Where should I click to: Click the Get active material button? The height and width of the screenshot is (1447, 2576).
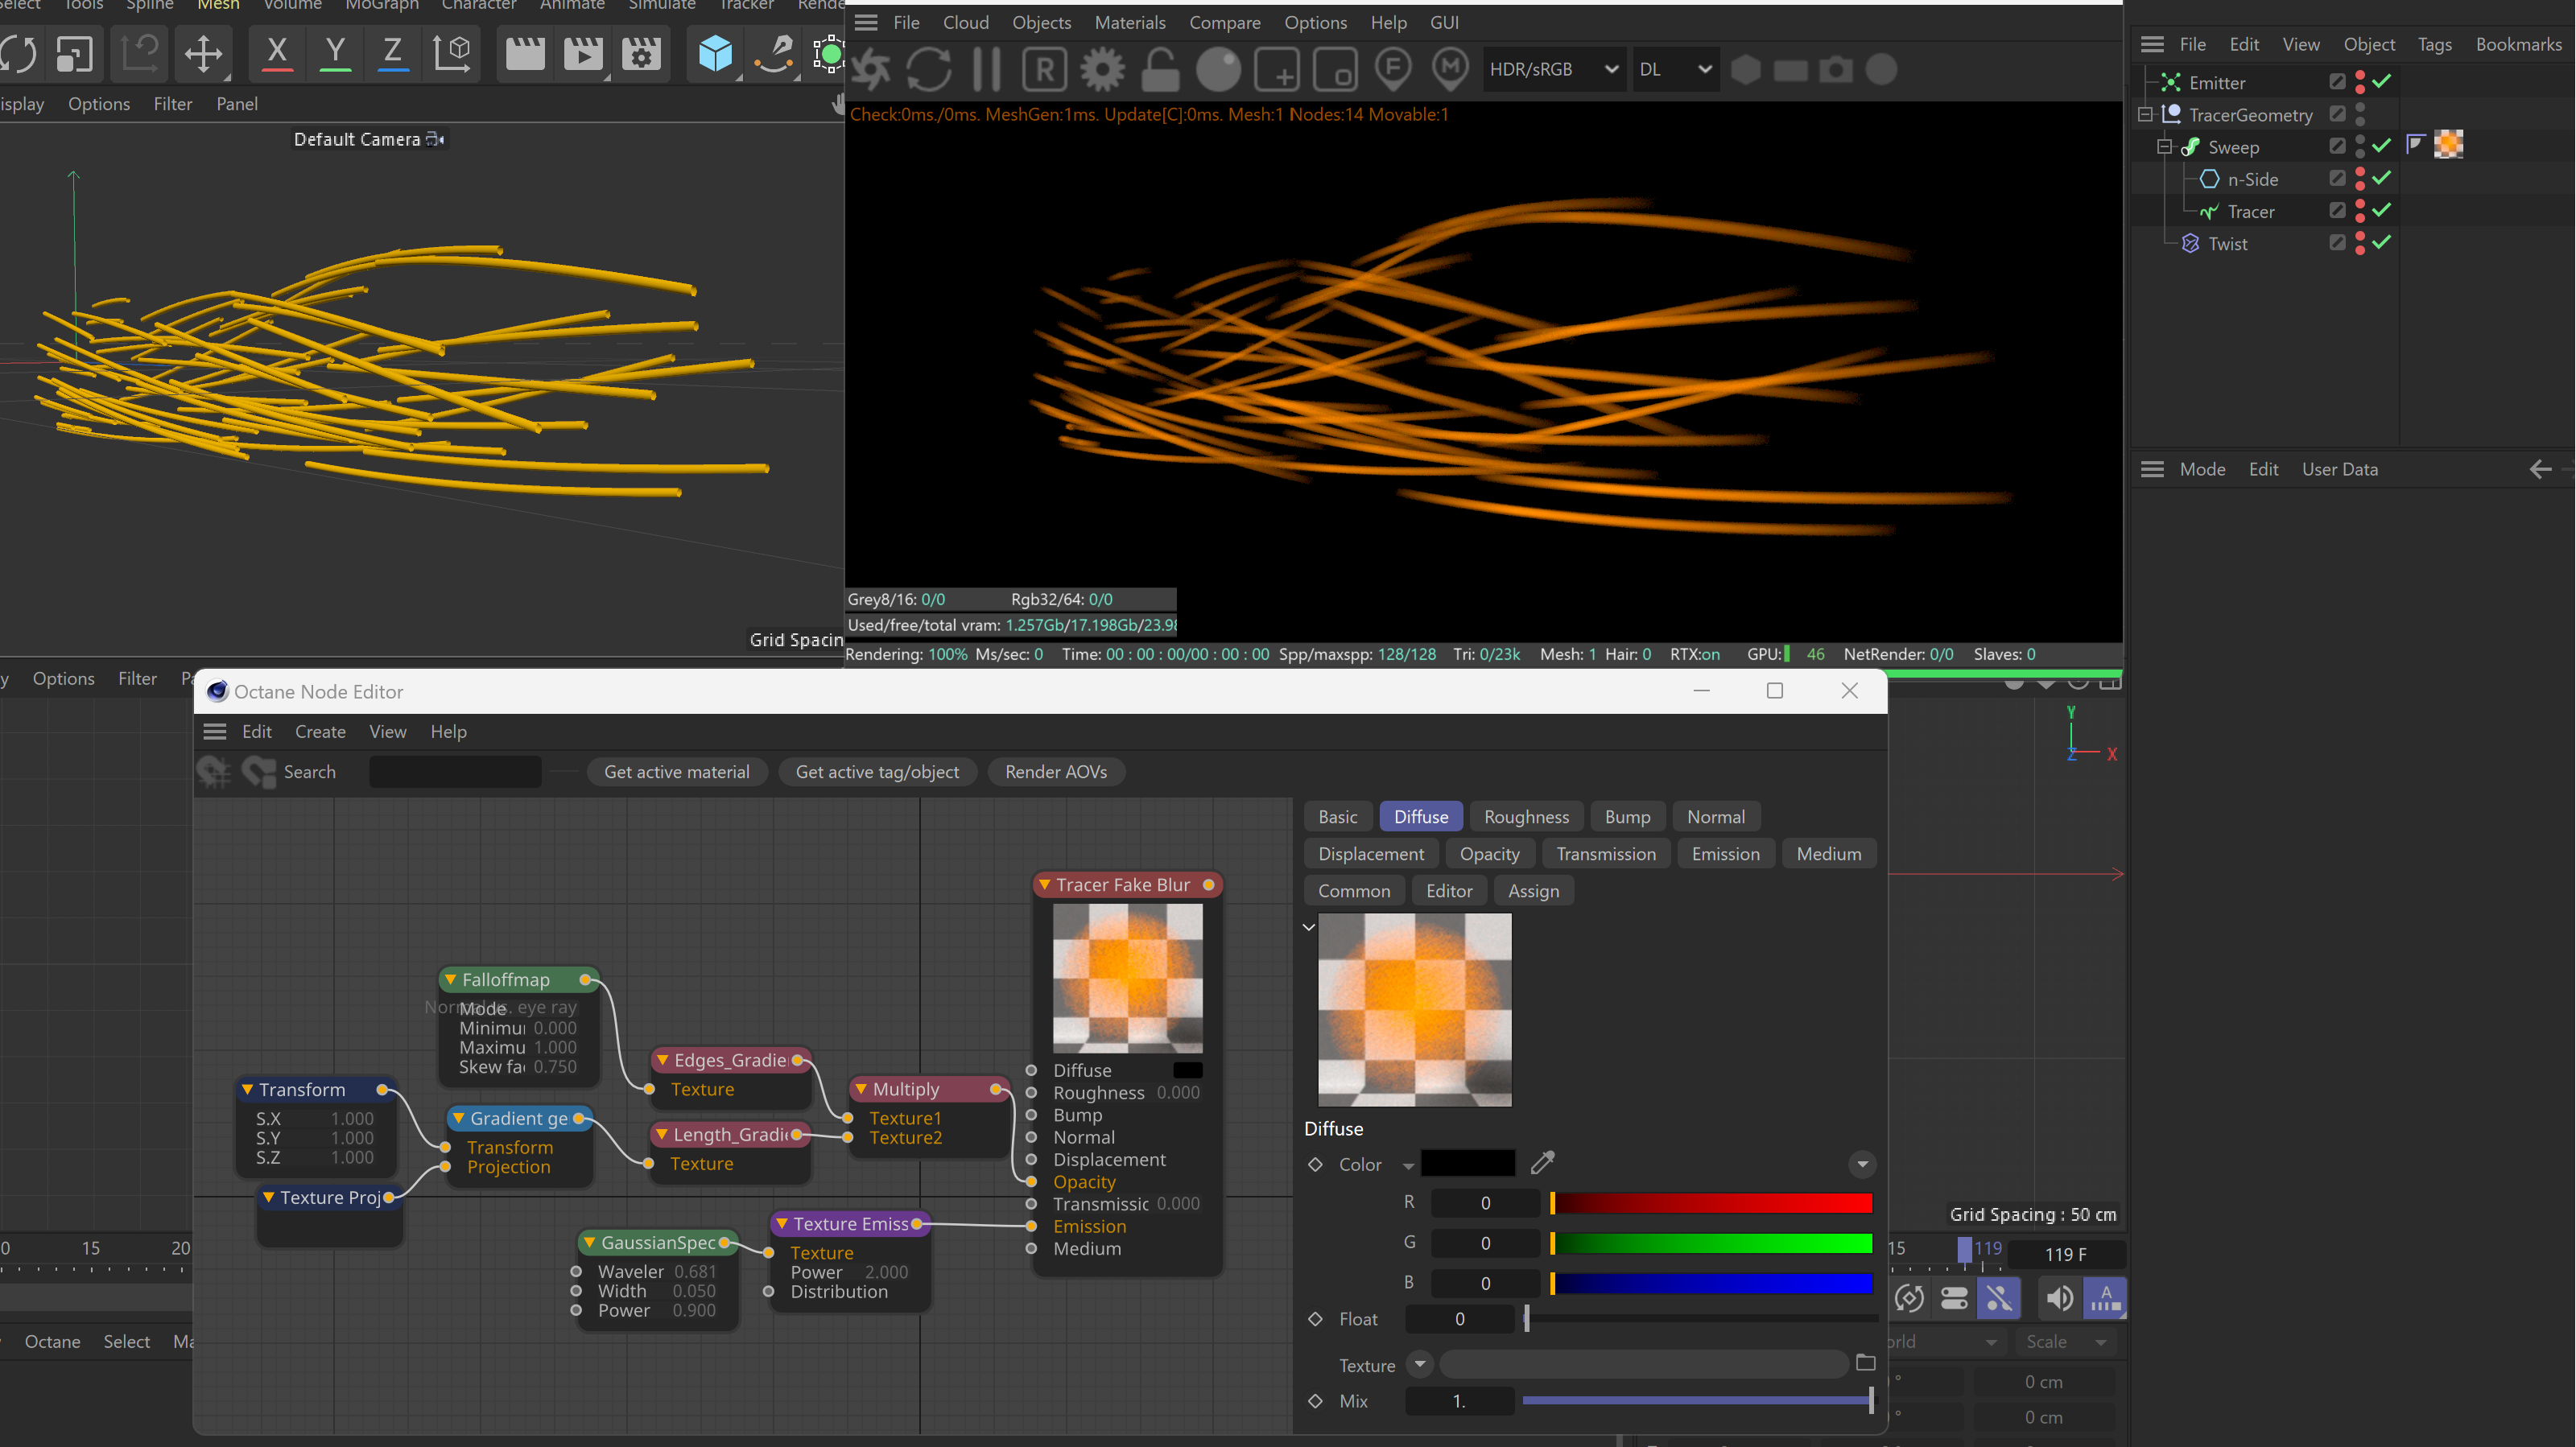pos(676,772)
